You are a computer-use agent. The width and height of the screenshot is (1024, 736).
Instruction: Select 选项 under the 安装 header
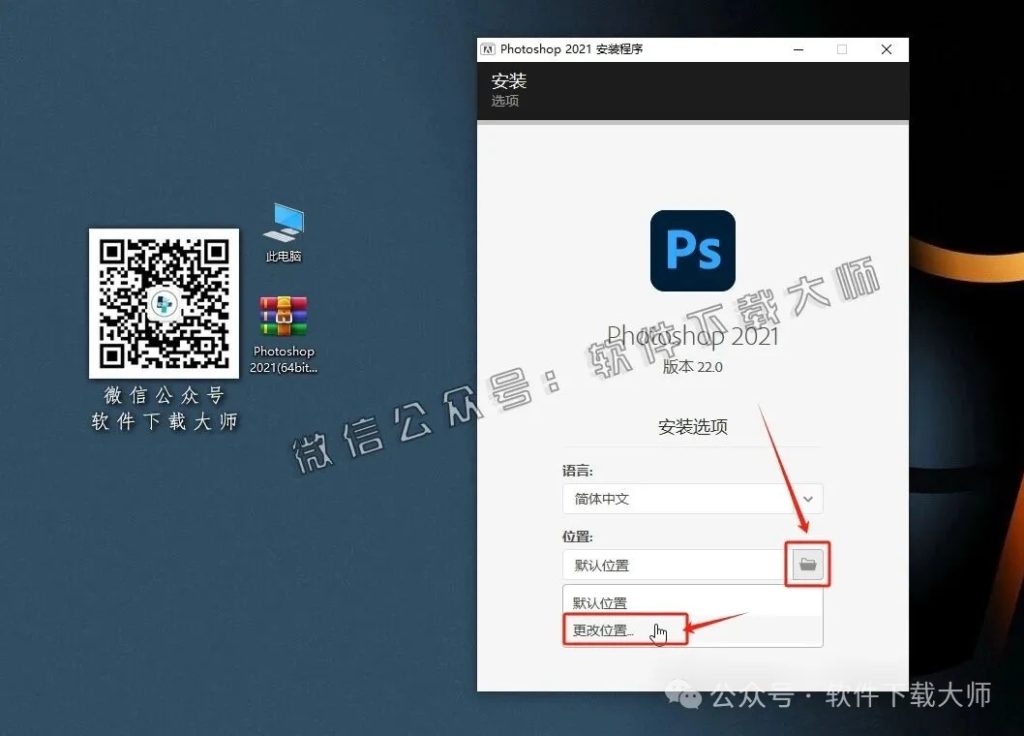[x=504, y=101]
